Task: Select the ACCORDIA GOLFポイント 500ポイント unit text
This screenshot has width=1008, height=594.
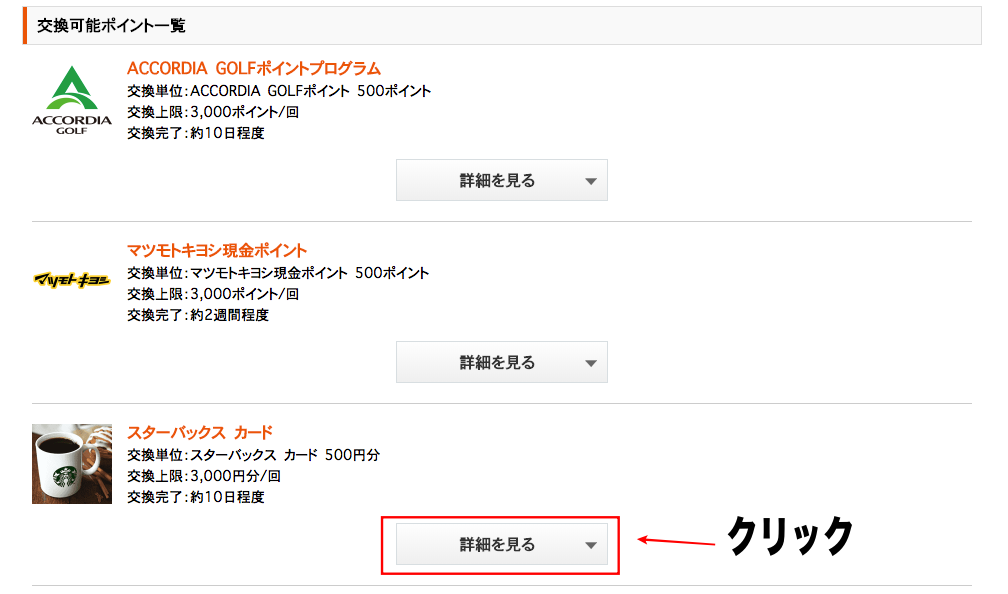Action: click(310, 91)
